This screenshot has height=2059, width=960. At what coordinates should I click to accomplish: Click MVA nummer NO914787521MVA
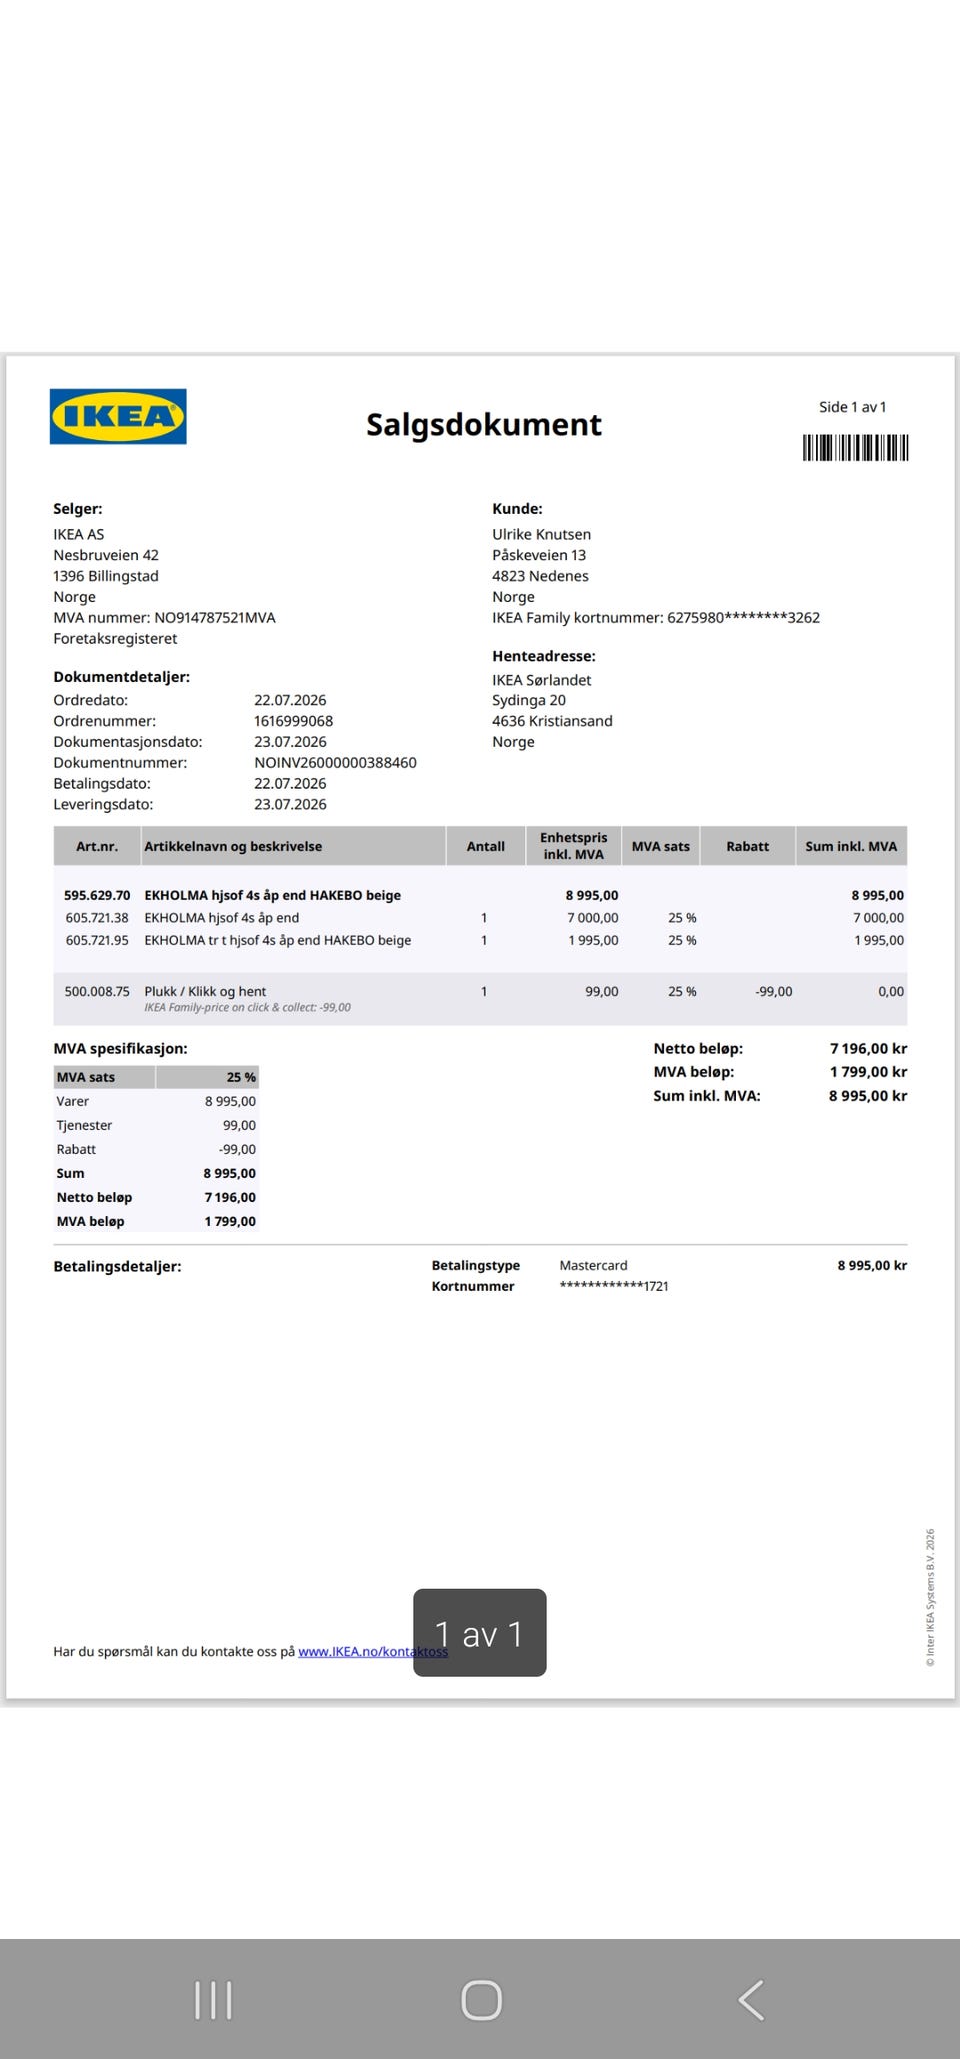pyautogui.click(x=164, y=618)
